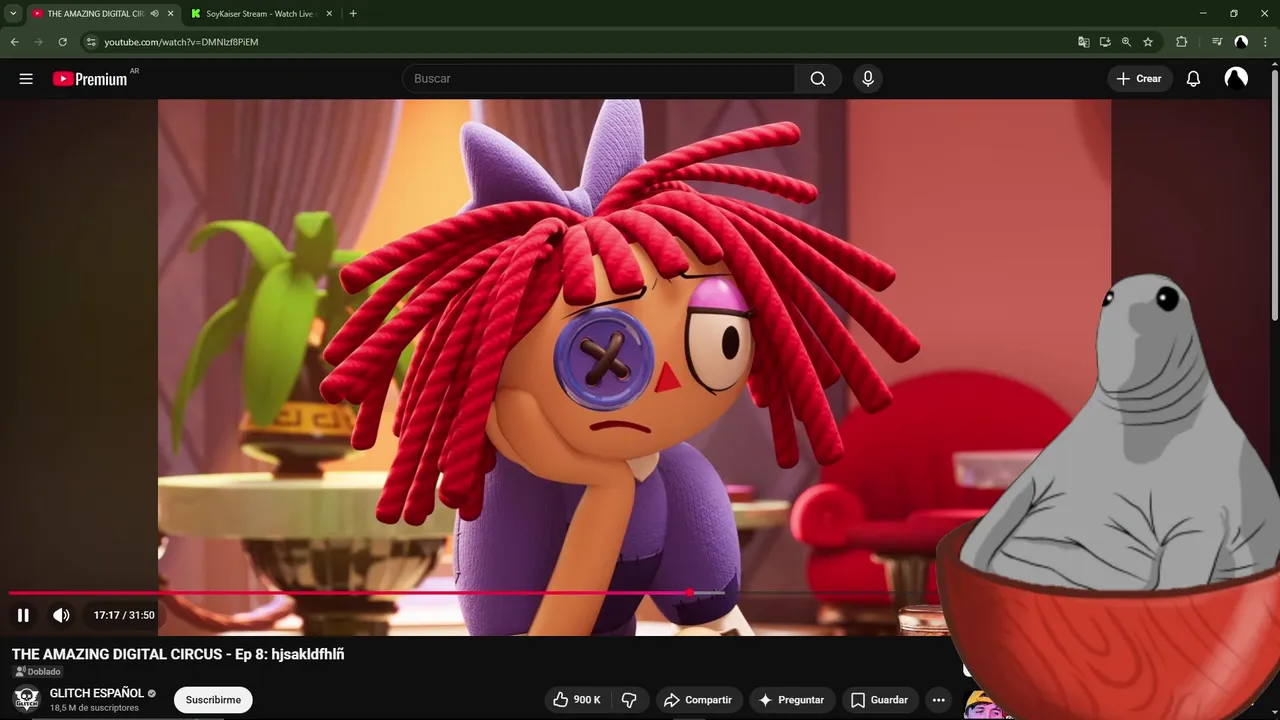Go to YouTube Premium home logo
Screen dimensions: 1280x720
91,79
